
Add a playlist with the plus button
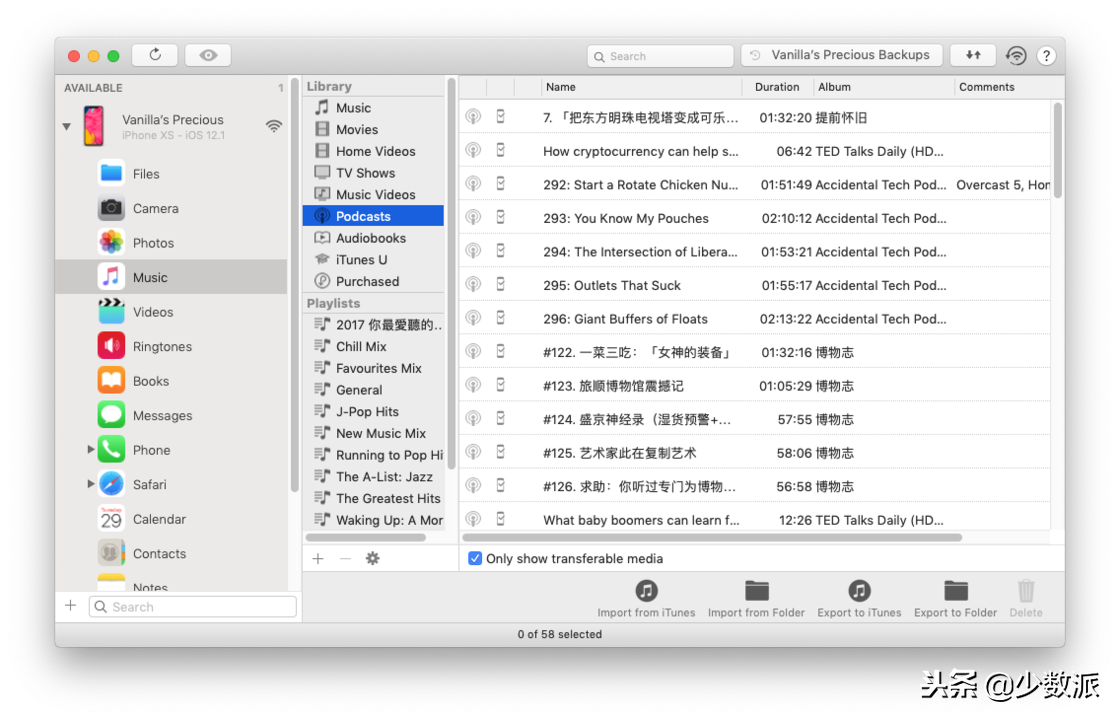(318, 559)
